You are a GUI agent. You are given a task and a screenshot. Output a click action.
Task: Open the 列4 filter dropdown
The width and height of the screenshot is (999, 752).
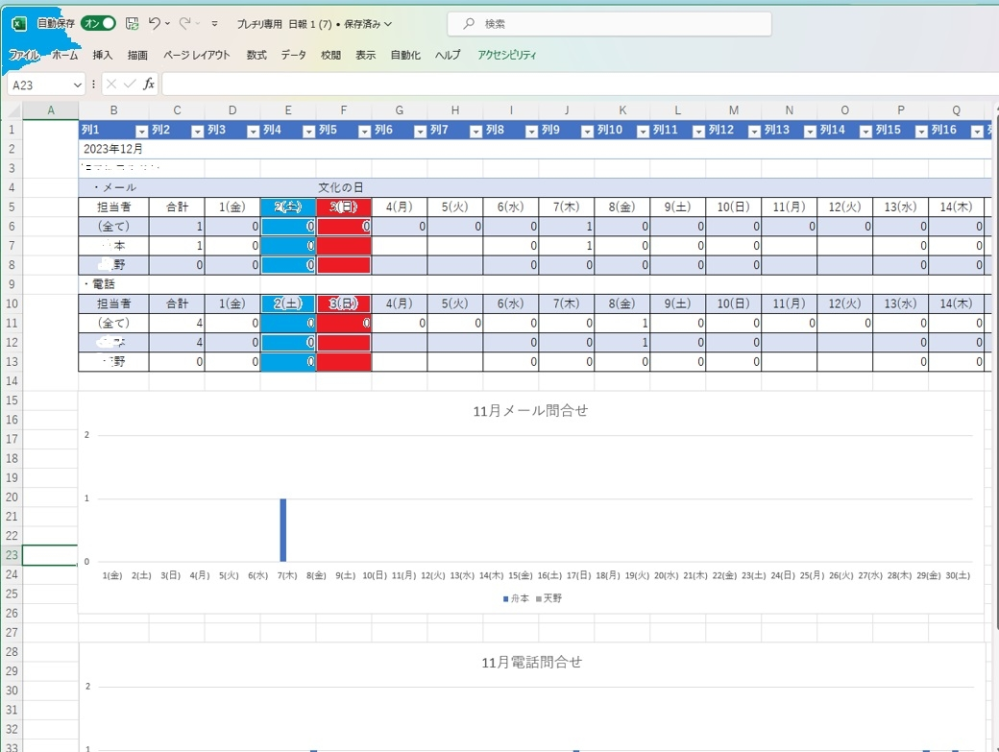[x=309, y=131]
